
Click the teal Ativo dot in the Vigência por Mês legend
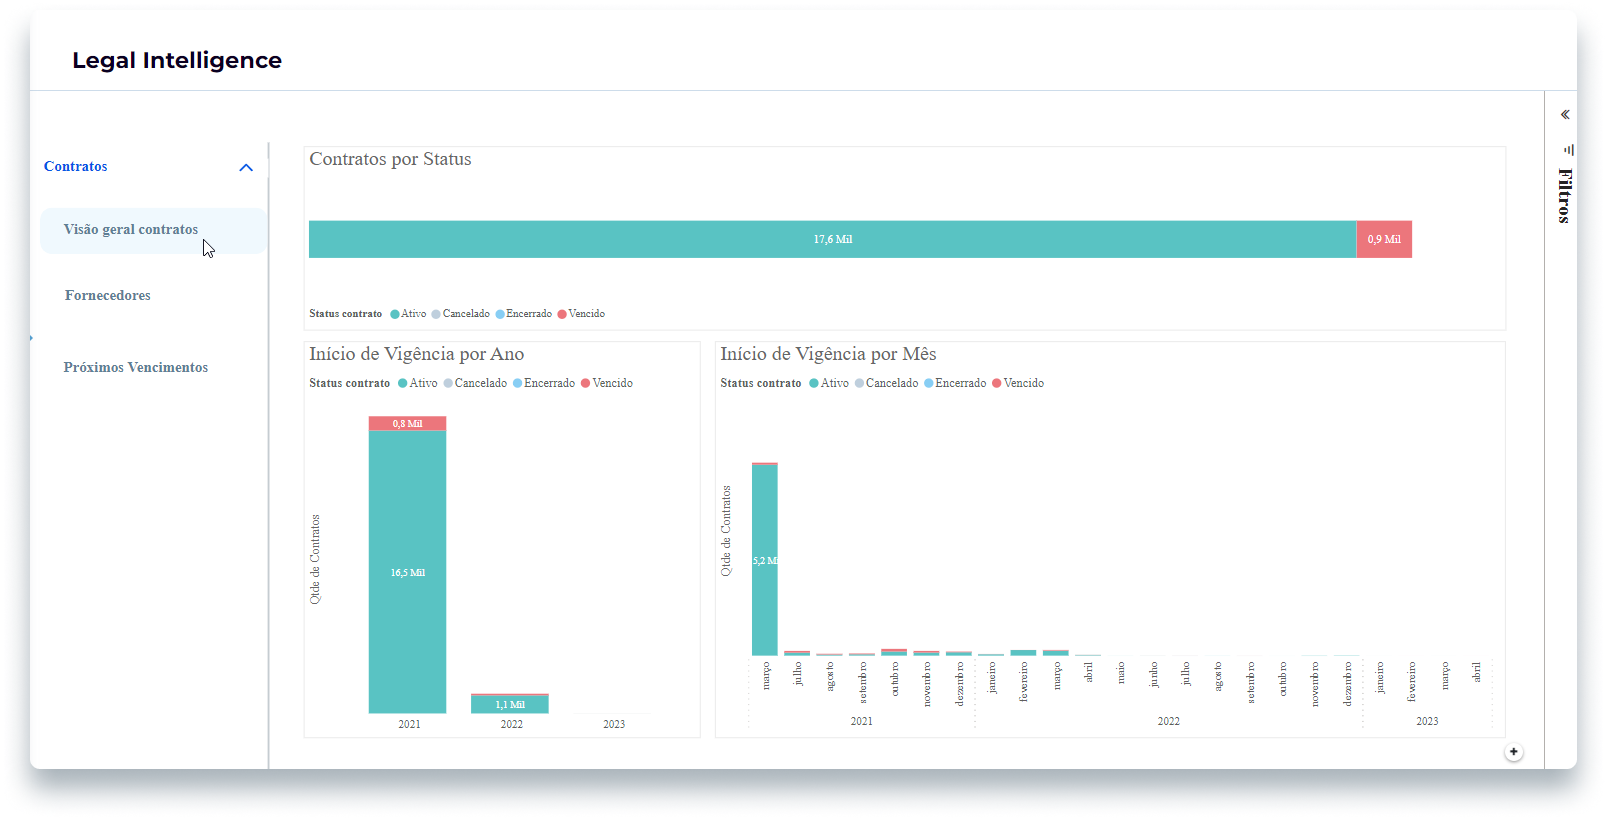[x=814, y=383]
